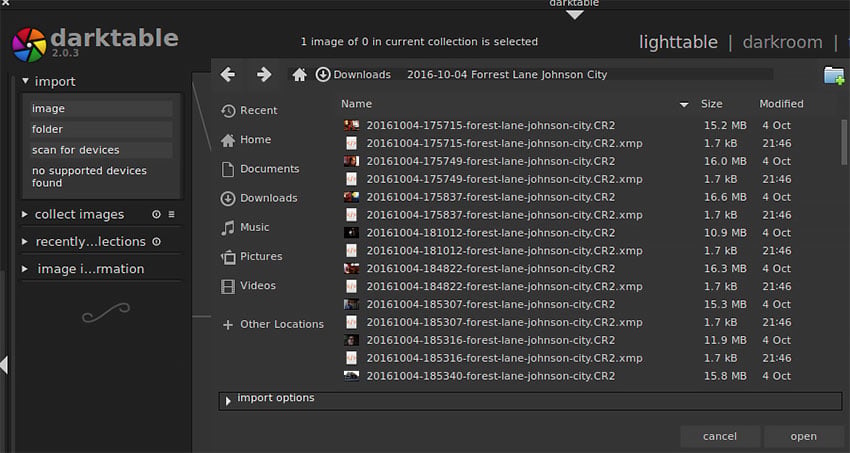Image resolution: width=850 pixels, height=453 pixels.
Task: Select 20161004-181012-forest-lane-johnson-city.CR2.xmp
Action: pyautogui.click(x=504, y=251)
